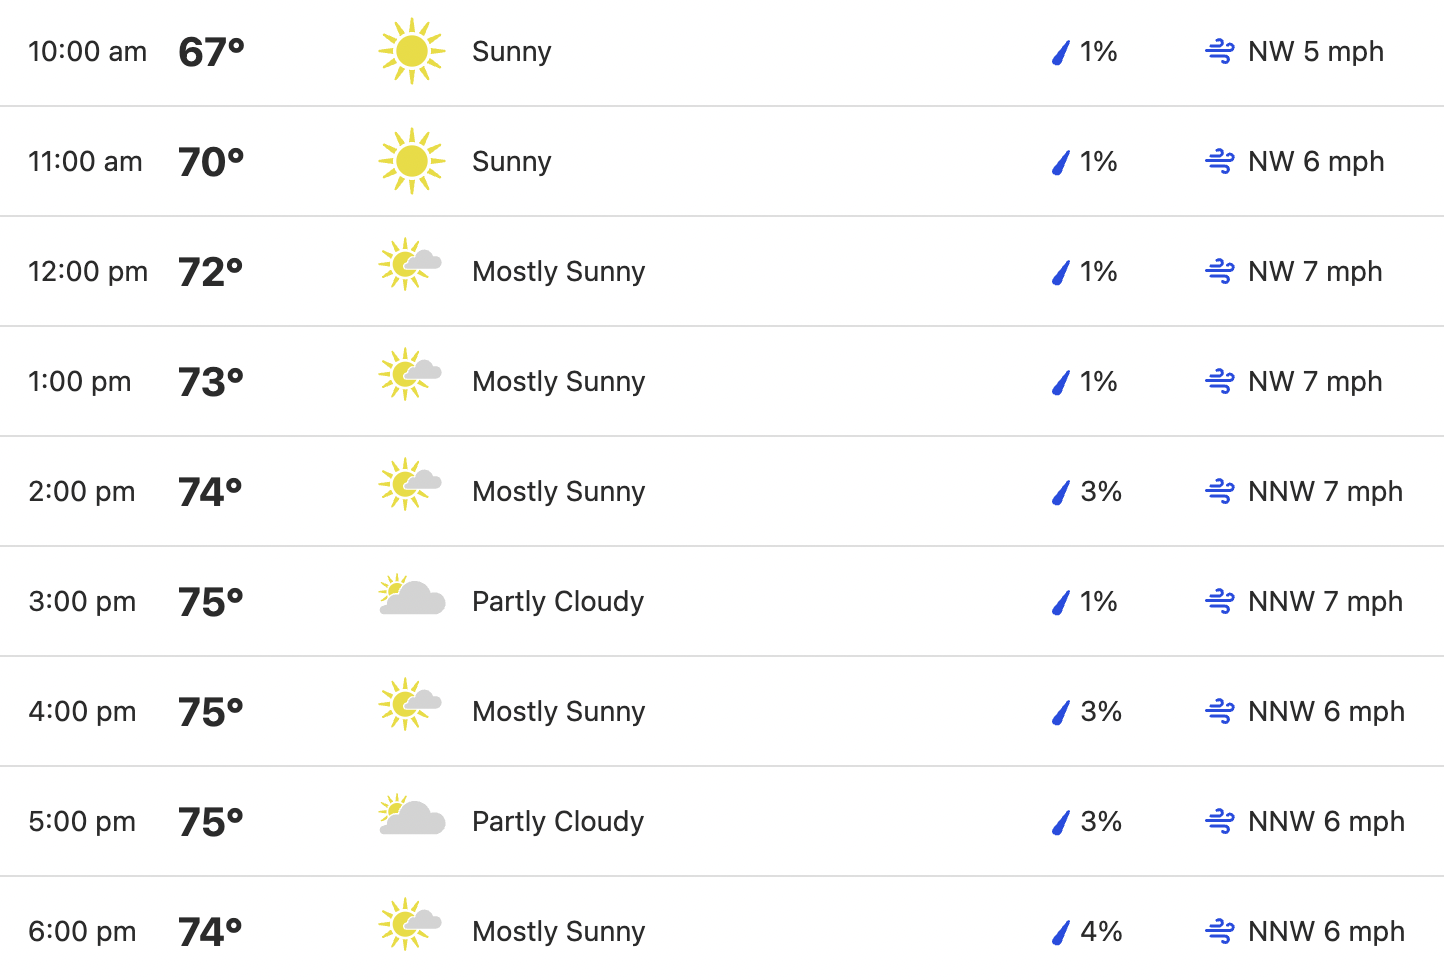Viewport: 1444px width, 980px height.
Task: Click the sunny icon at 10:00 am
Action: click(411, 51)
